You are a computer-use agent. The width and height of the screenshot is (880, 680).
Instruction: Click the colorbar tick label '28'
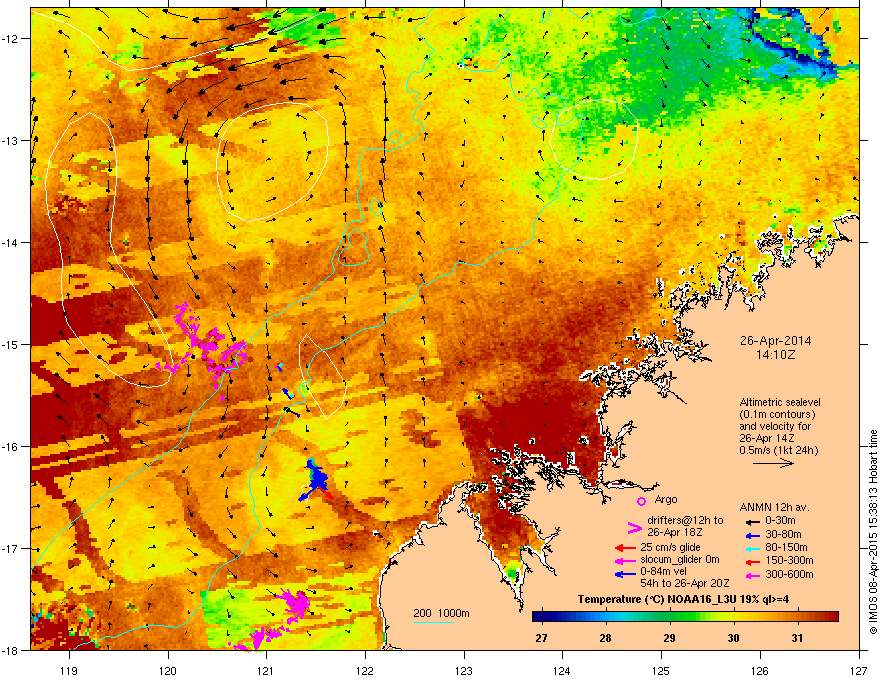pyautogui.click(x=606, y=638)
